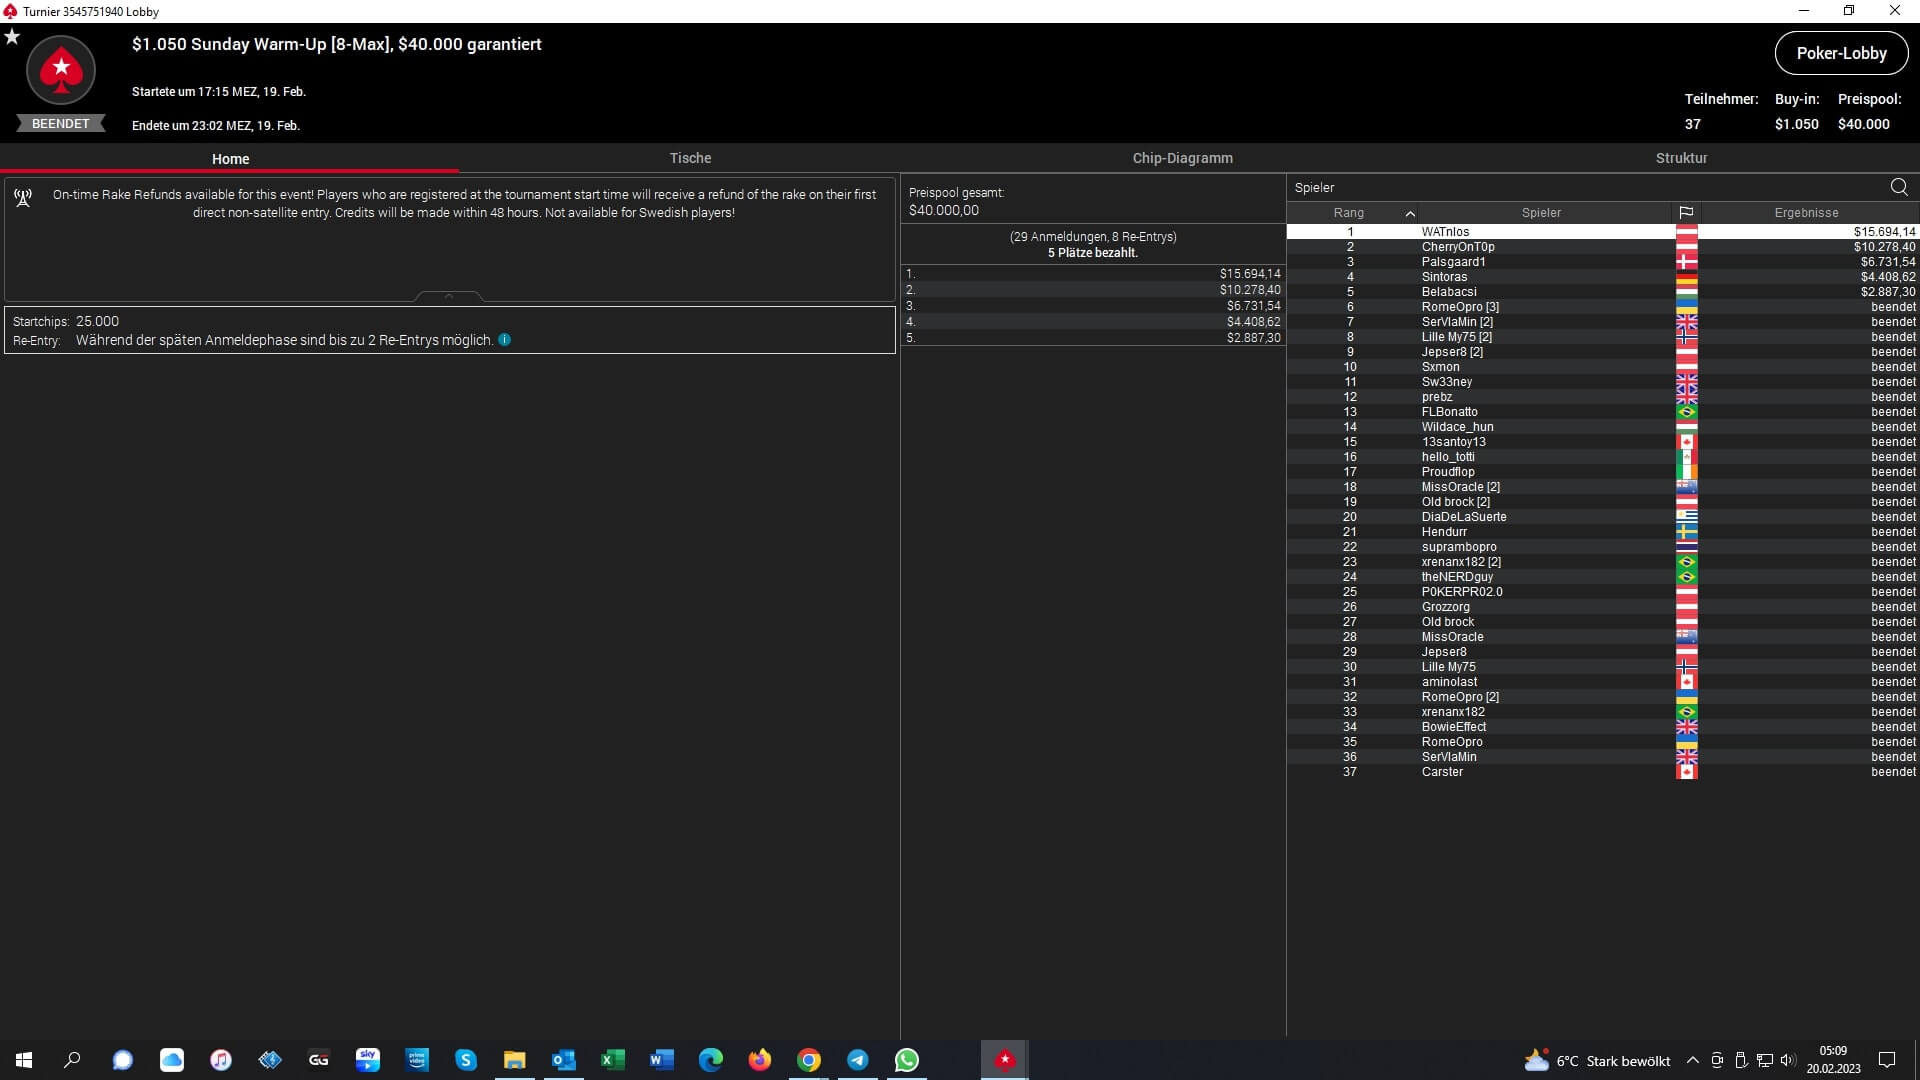Click the network icon in system tray
Screen dimensions: 1920x1080
click(1765, 1060)
